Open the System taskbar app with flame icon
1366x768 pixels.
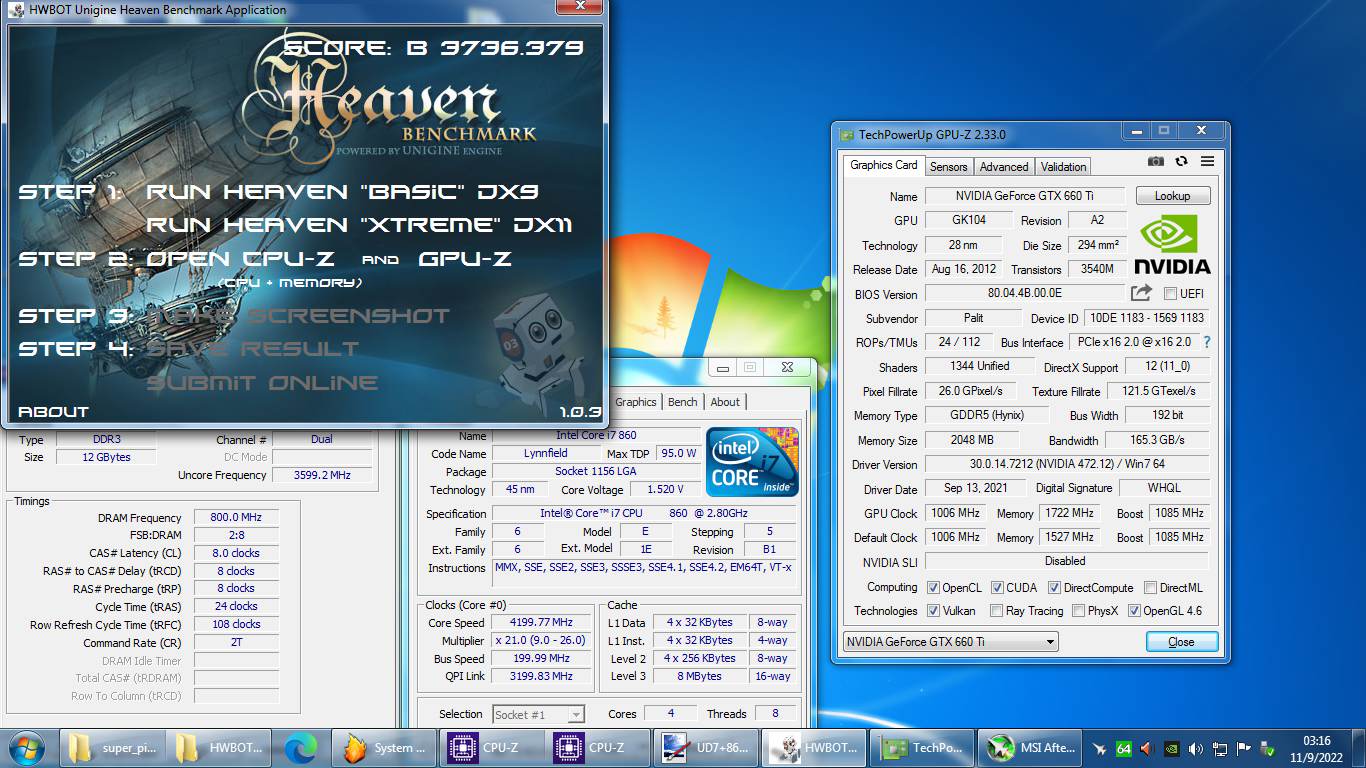pyautogui.click(x=385, y=747)
